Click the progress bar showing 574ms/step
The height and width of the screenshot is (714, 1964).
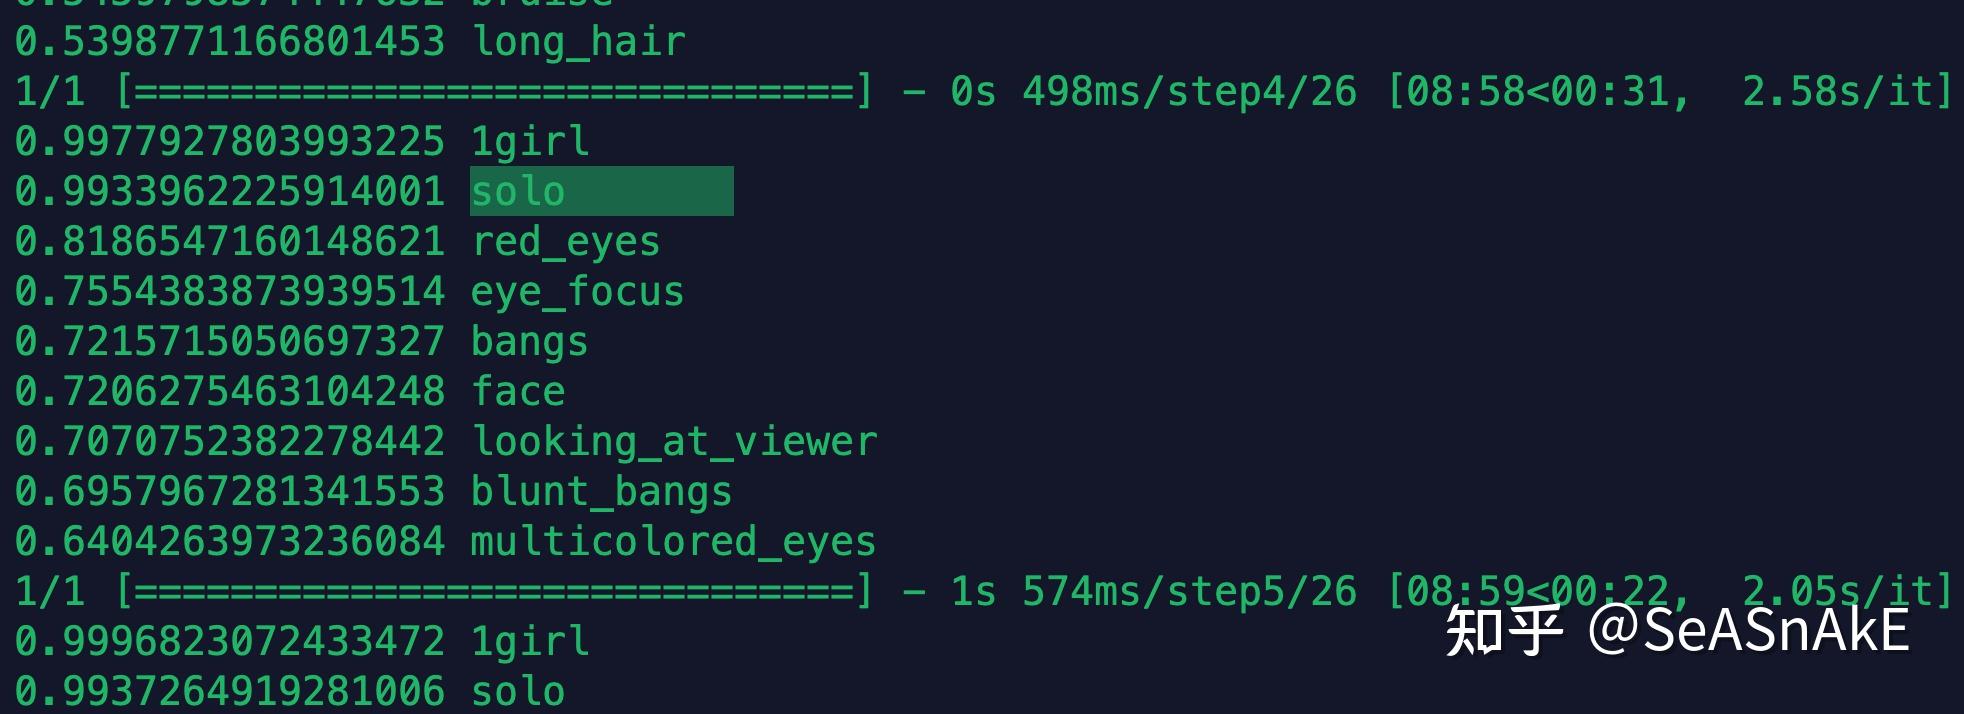click(x=495, y=591)
